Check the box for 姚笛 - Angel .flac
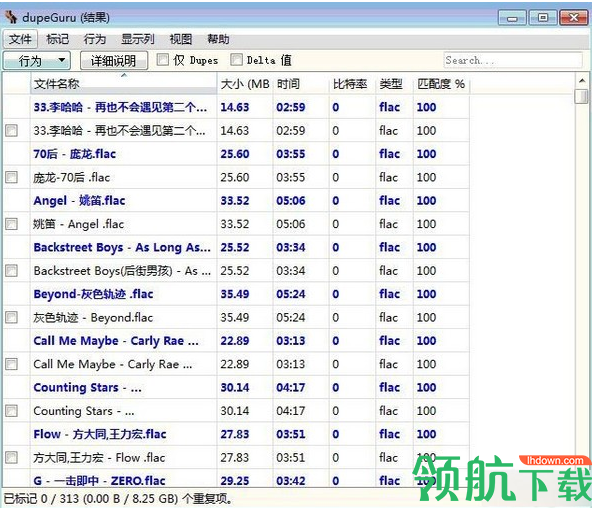The height and width of the screenshot is (508, 592). [12, 224]
